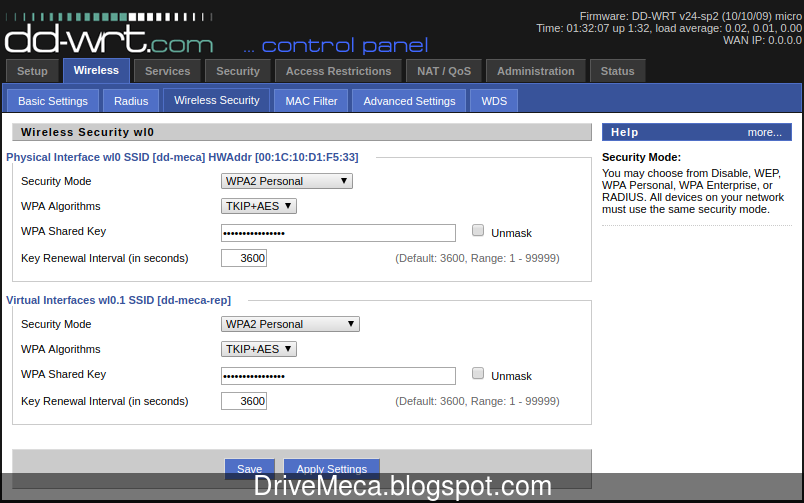Image resolution: width=804 pixels, height=503 pixels.
Task: Click the Security Mode: help heading
Action: [x=641, y=157]
